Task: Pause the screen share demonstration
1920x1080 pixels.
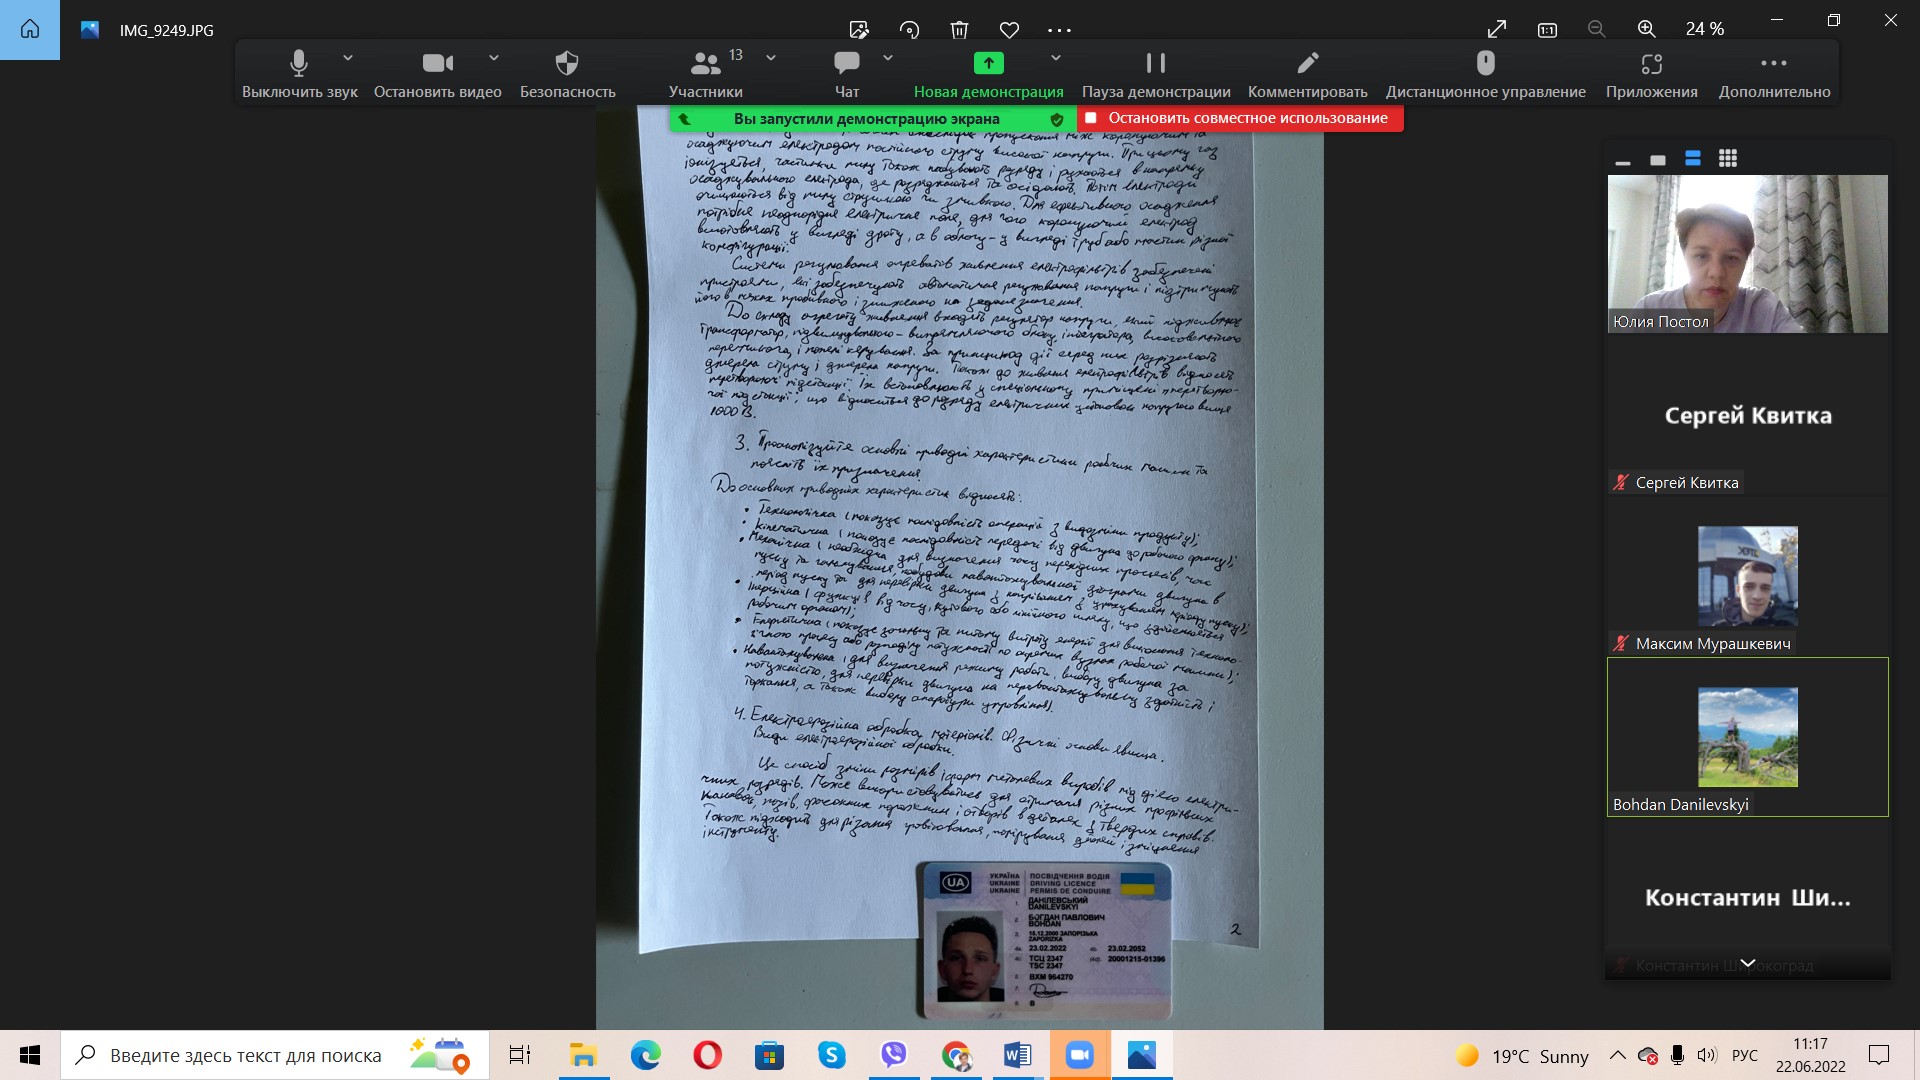Action: 1155,64
